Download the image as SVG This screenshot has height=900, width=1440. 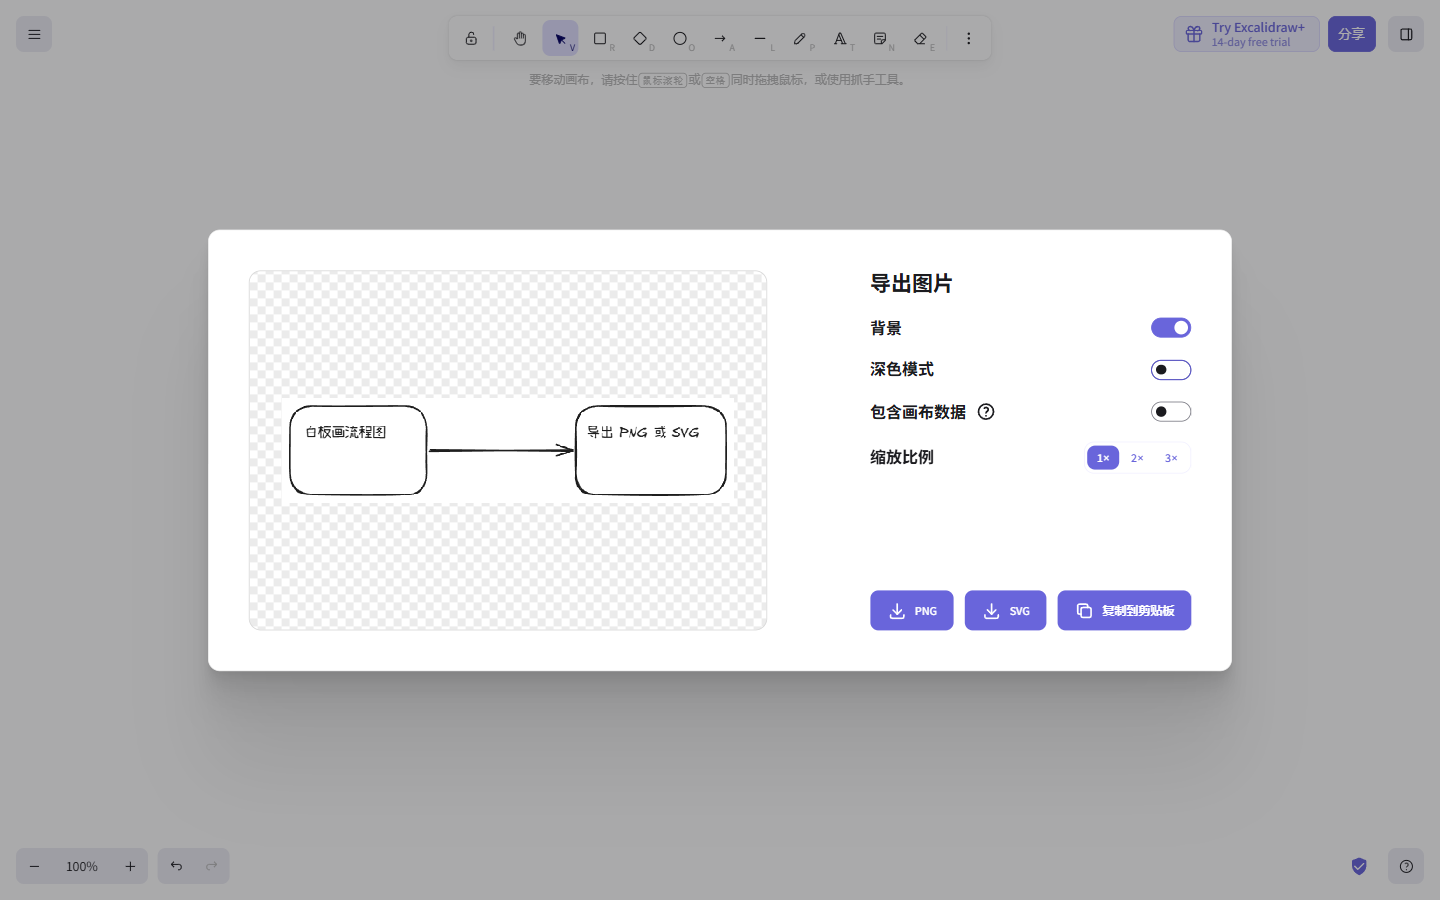[1005, 611]
